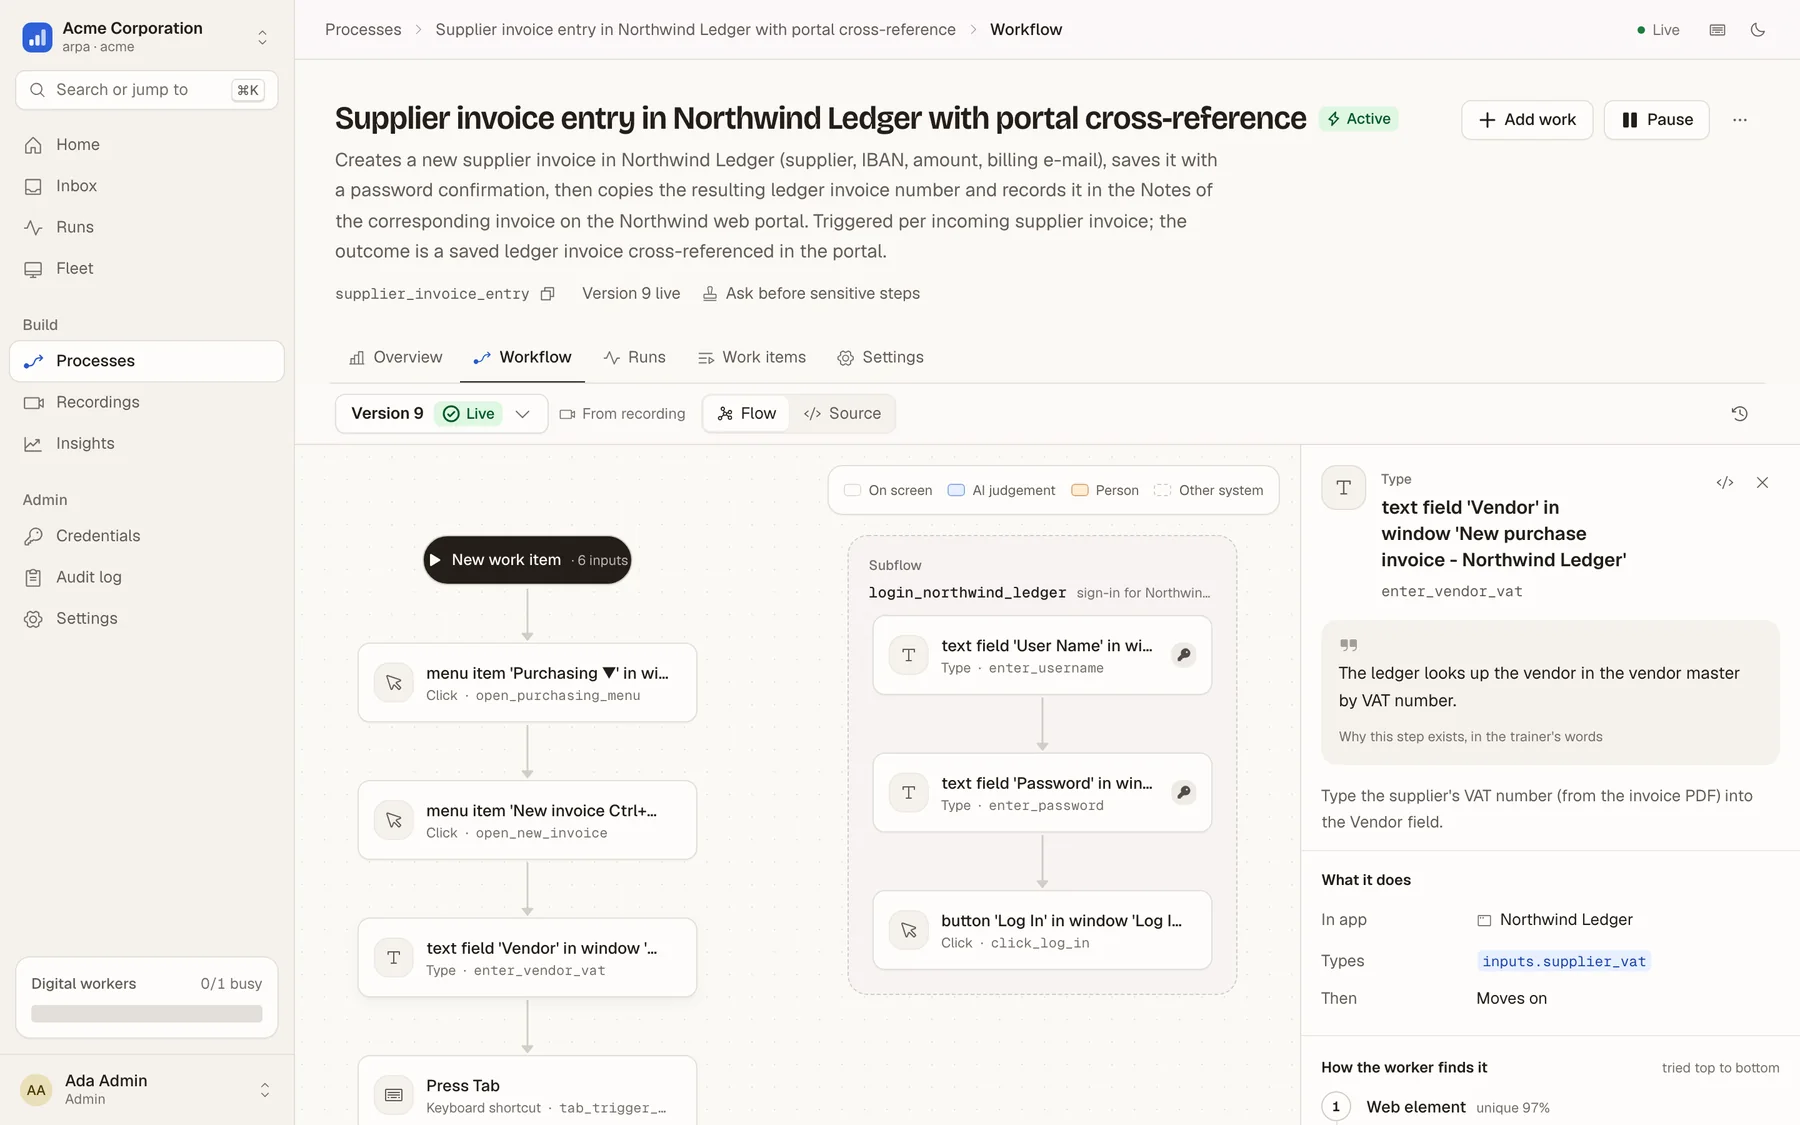
Task: Switch to the Work items tab
Action: point(752,358)
